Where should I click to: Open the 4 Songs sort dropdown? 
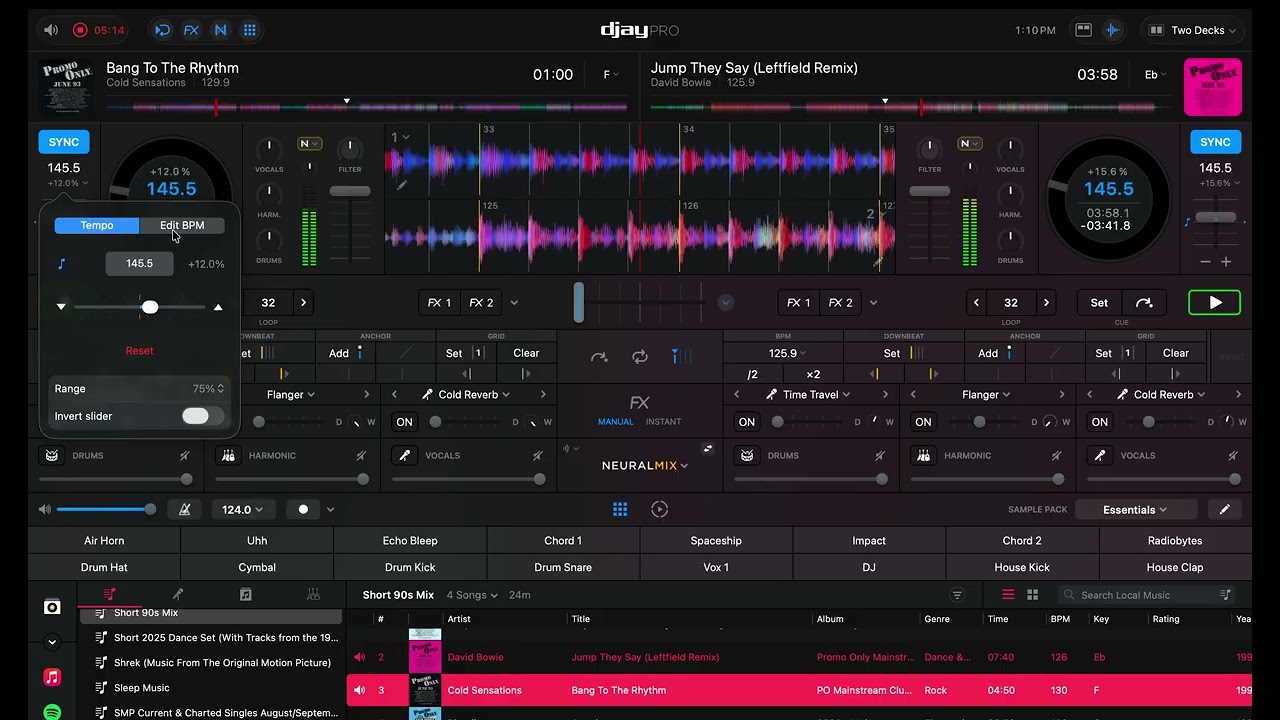472,595
